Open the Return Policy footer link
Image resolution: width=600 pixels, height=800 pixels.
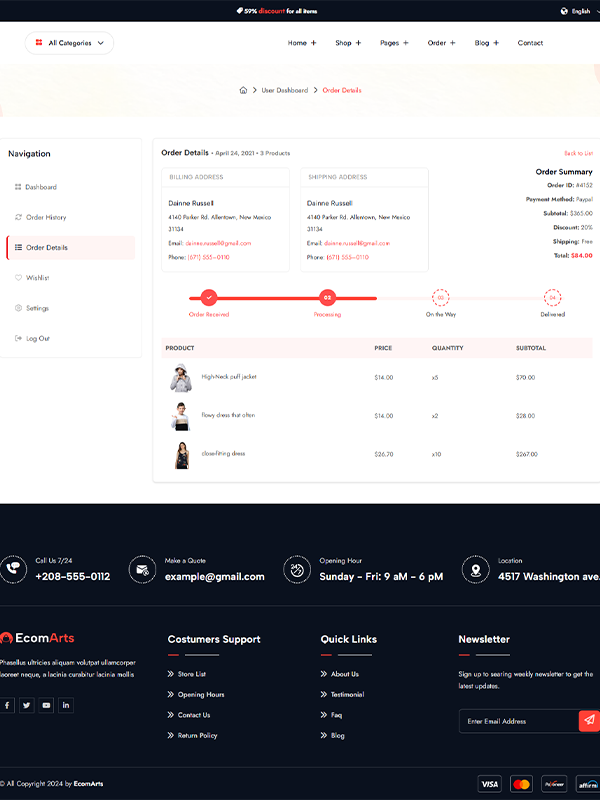197,735
